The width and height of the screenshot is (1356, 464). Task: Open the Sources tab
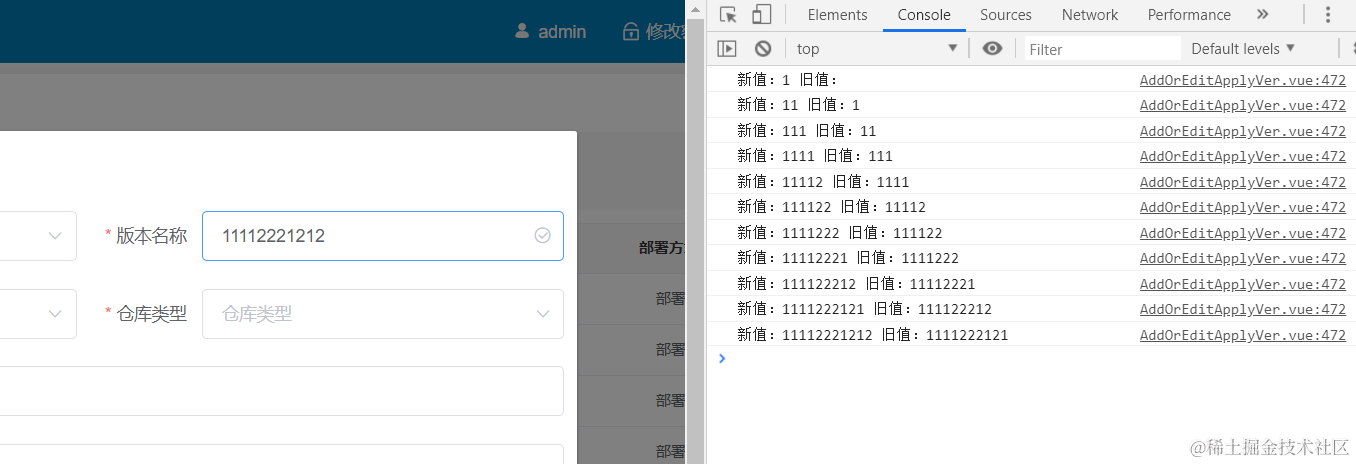point(1005,14)
